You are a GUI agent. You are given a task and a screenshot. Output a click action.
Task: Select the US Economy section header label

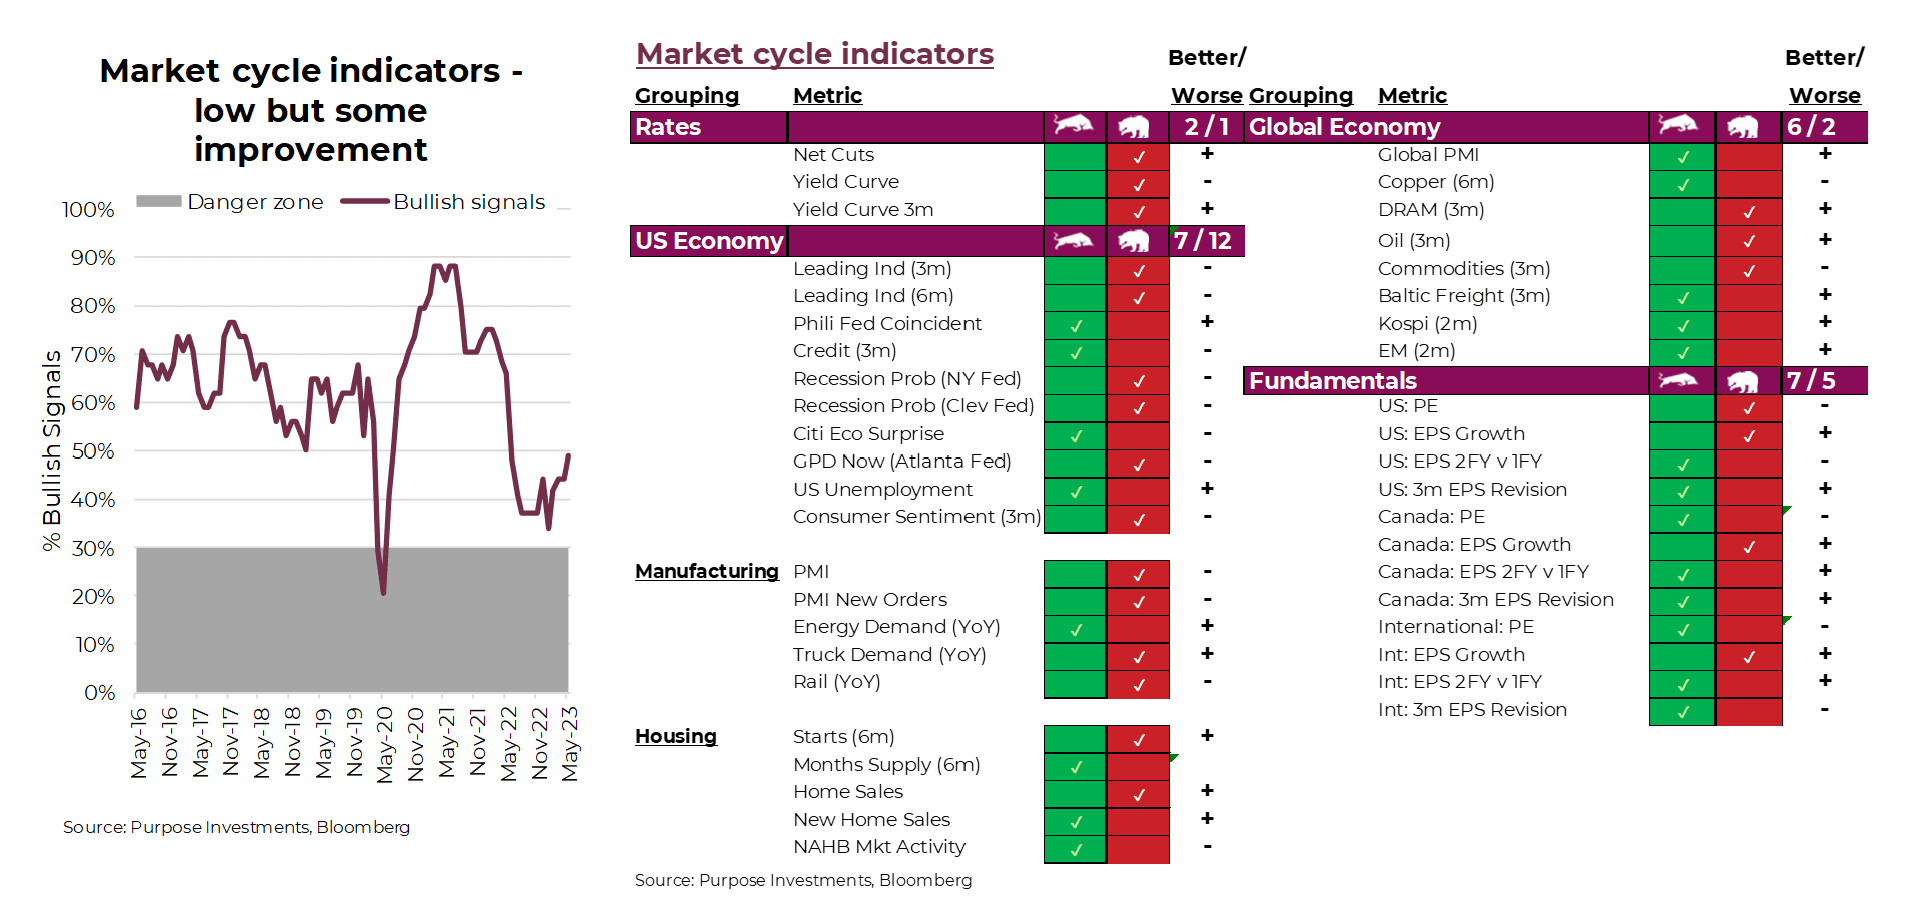709,241
